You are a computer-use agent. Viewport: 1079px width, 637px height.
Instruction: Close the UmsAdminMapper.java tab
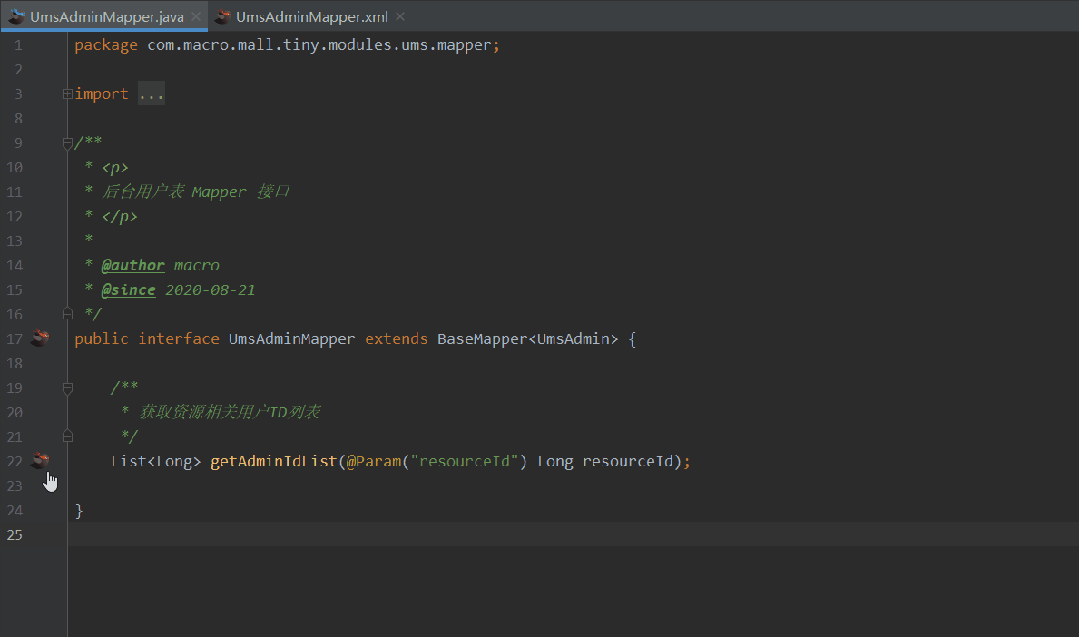(x=195, y=16)
